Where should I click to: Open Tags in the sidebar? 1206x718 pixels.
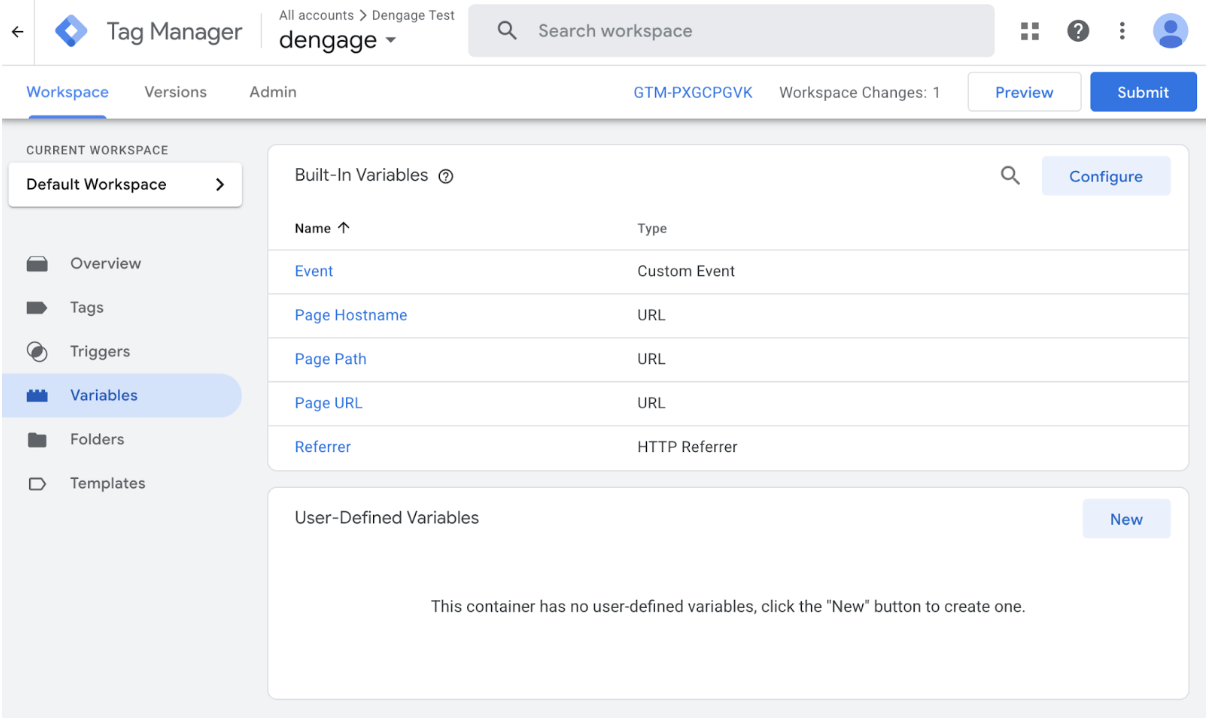pyautogui.click(x=121, y=308)
